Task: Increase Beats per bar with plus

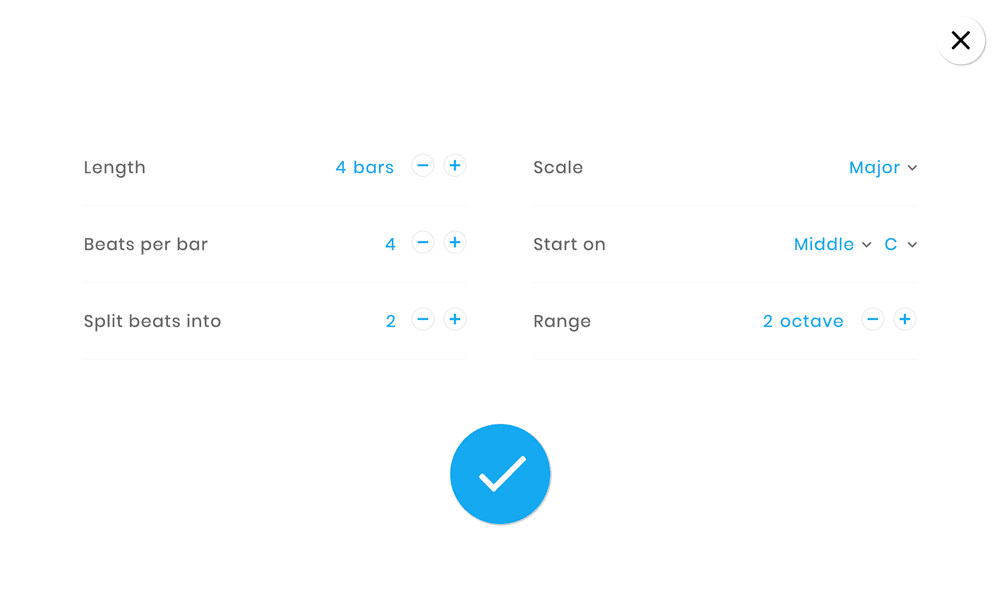Action: tap(455, 243)
